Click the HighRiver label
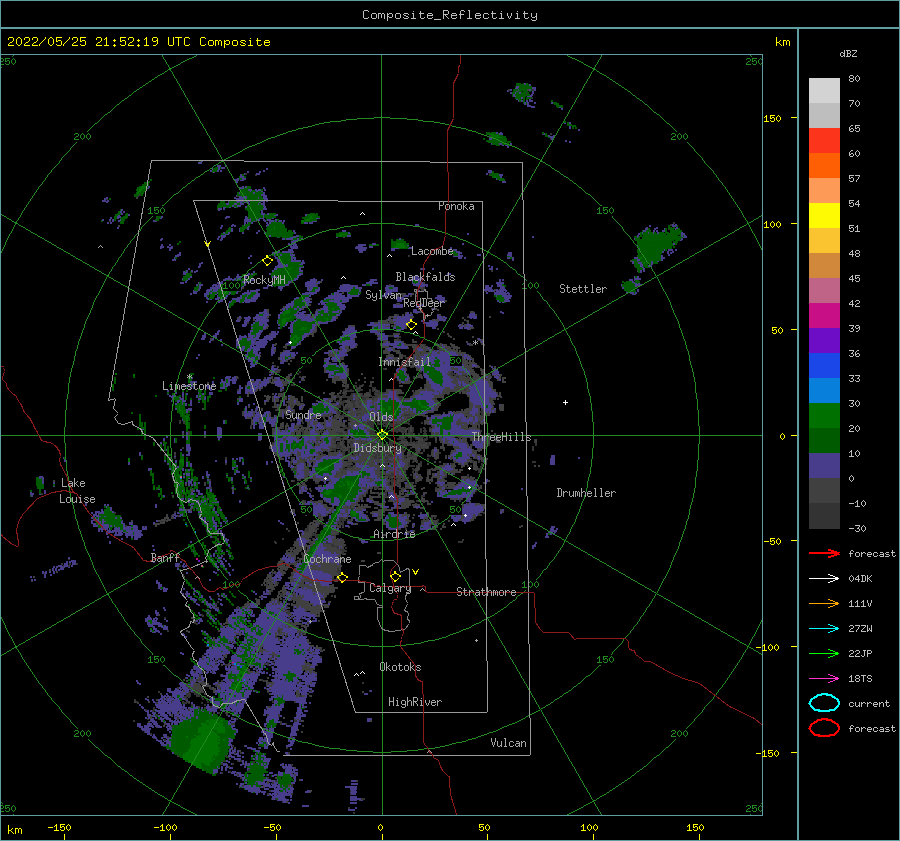This screenshot has width=900, height=841. 415,702
